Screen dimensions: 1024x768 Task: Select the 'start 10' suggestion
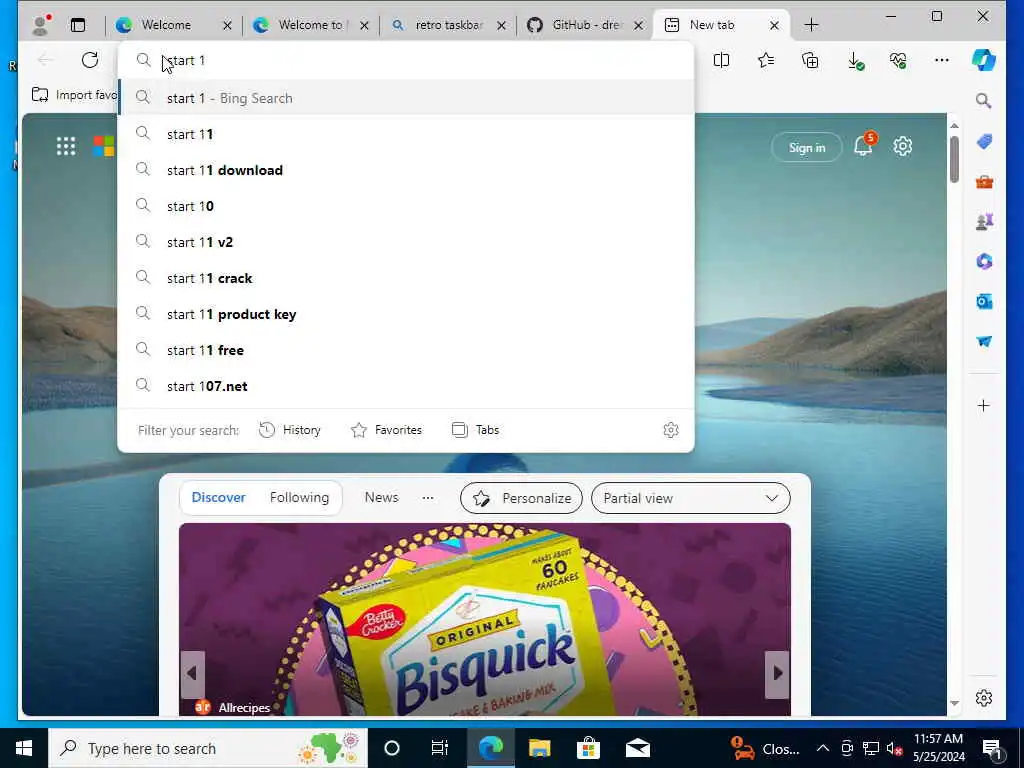pyautogui.click(x=406, y=206)
